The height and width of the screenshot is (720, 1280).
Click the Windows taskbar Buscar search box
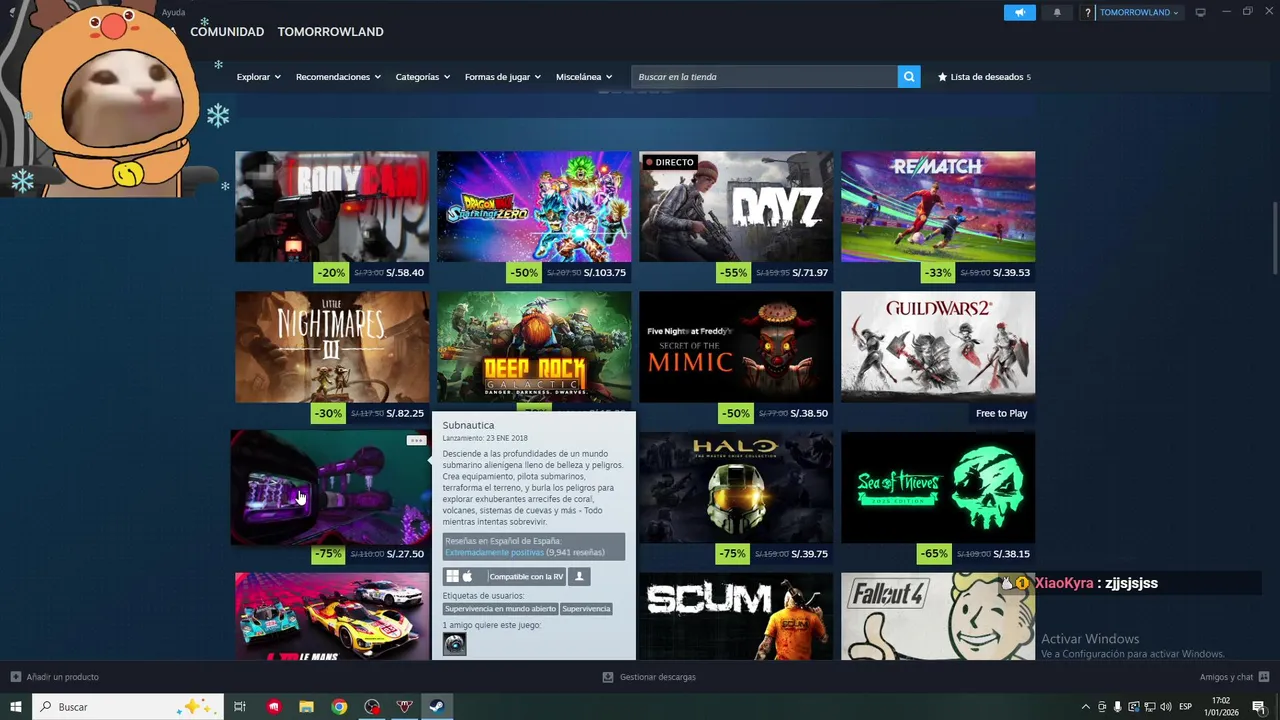126,707
